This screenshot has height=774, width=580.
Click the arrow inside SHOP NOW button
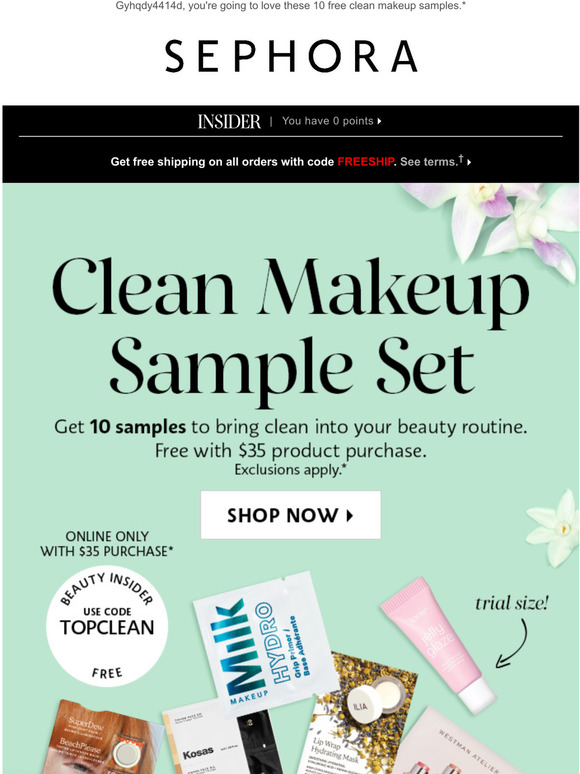(350, 515)
